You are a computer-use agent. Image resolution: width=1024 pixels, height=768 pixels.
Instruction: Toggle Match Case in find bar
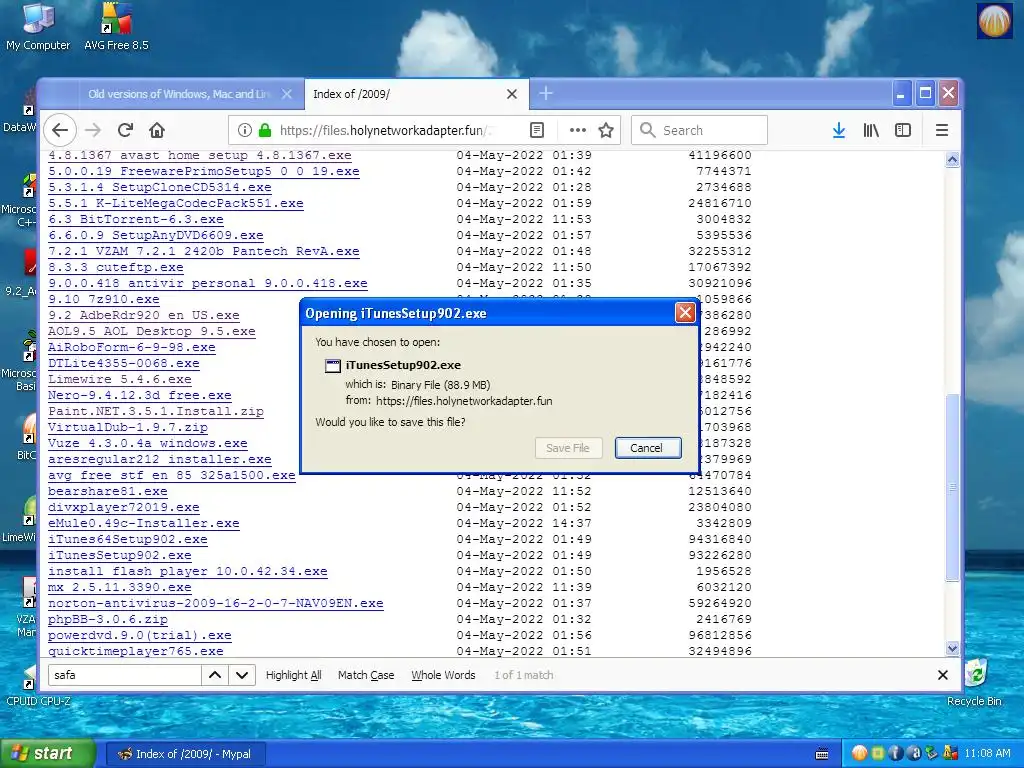366,675
